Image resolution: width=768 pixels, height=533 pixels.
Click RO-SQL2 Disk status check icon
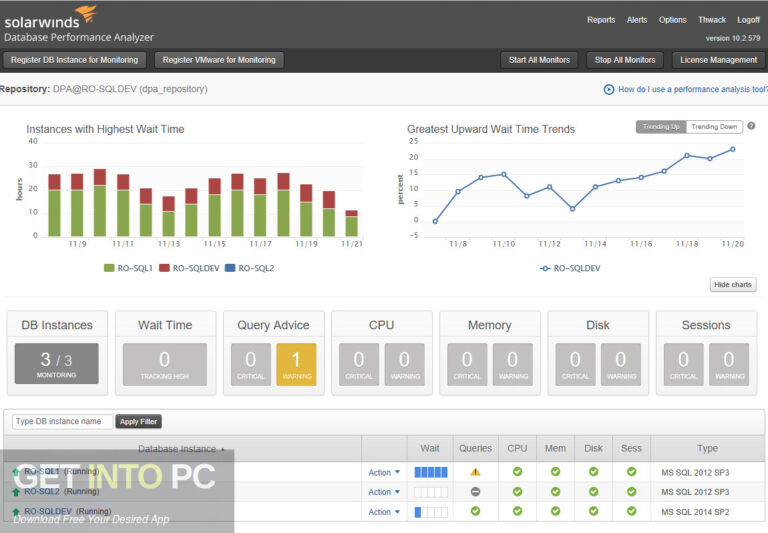click(x=594, y=491)
